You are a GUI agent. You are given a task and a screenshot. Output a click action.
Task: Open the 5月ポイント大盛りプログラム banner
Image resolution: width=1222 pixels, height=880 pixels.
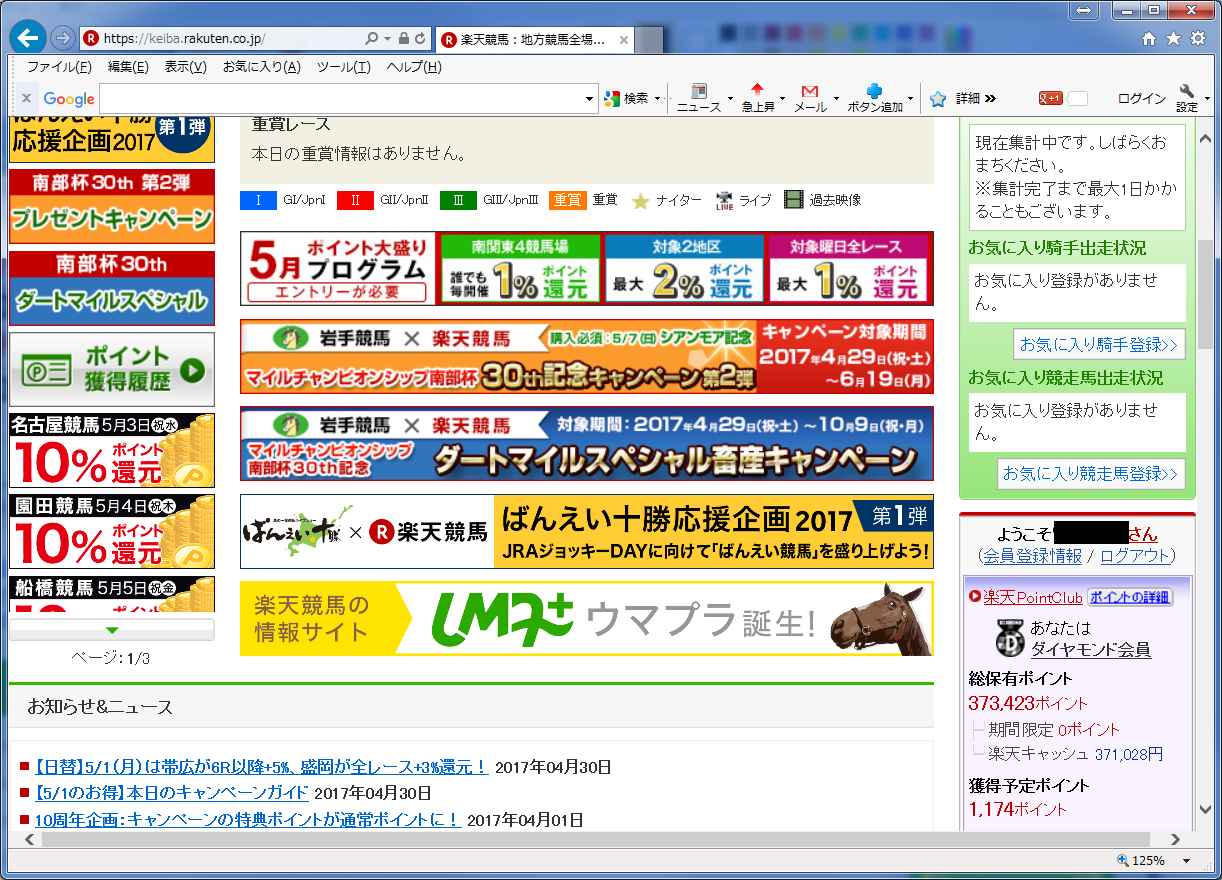click(x=586, y=268)
